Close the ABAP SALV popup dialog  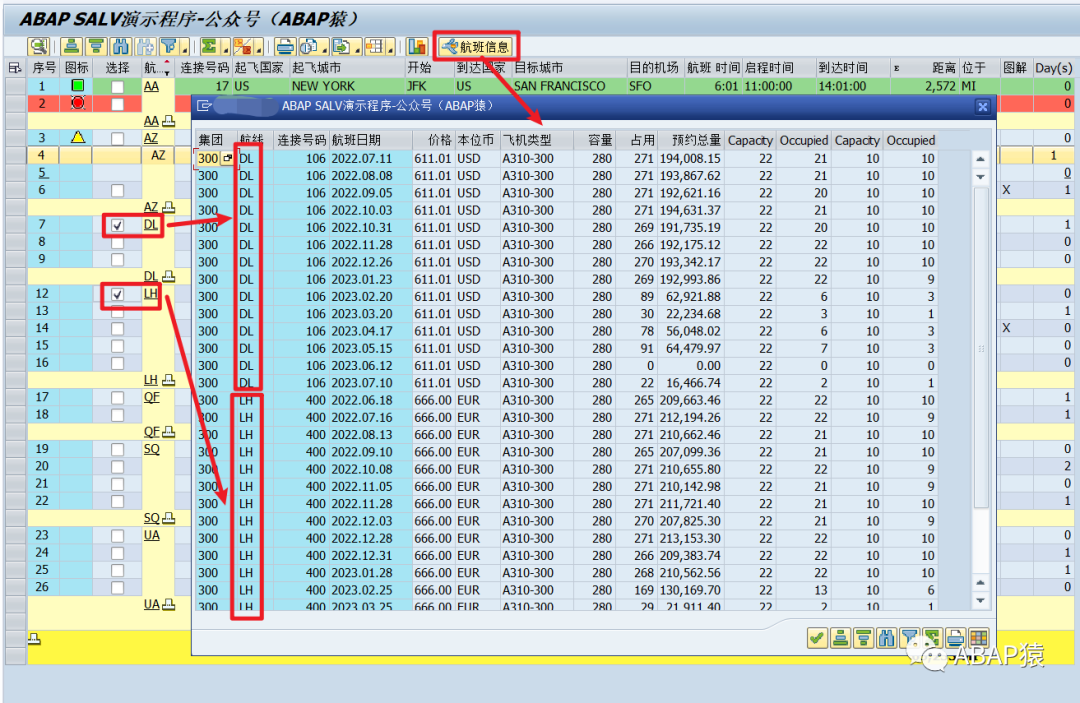983,106
